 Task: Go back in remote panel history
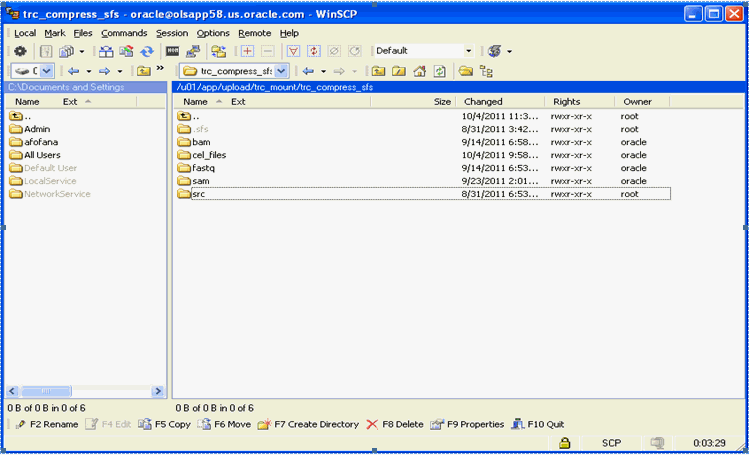point(308,71)
